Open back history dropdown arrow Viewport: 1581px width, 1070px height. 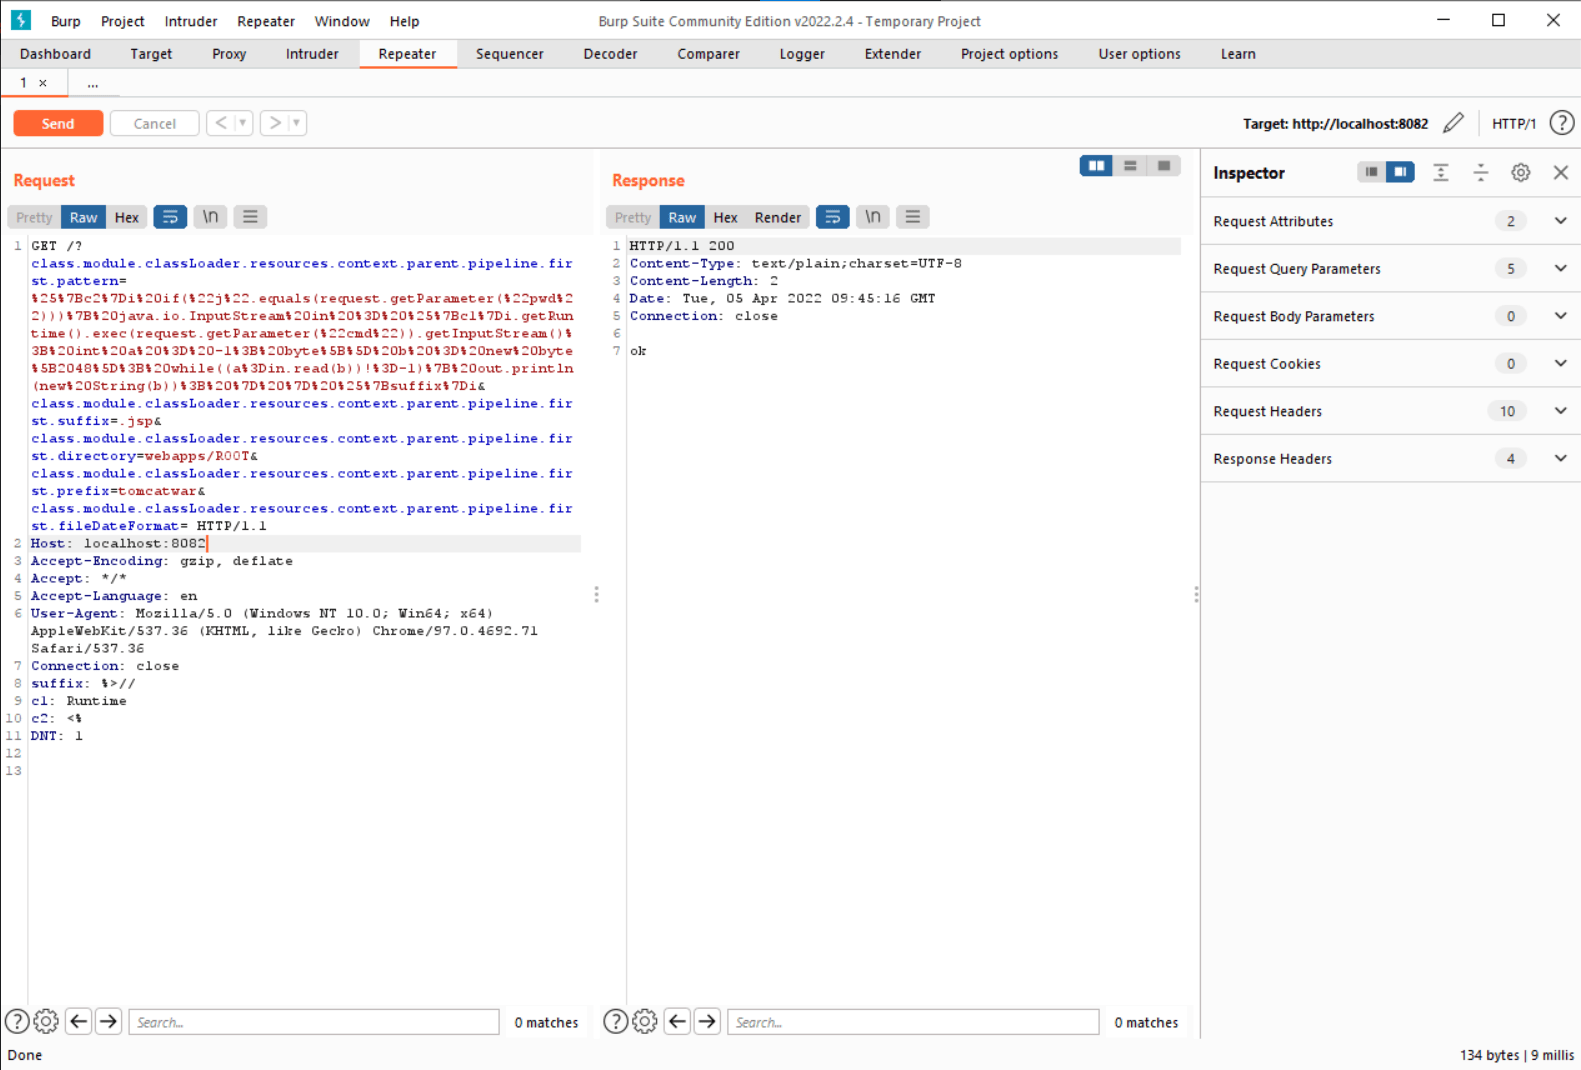pos(243,123)
